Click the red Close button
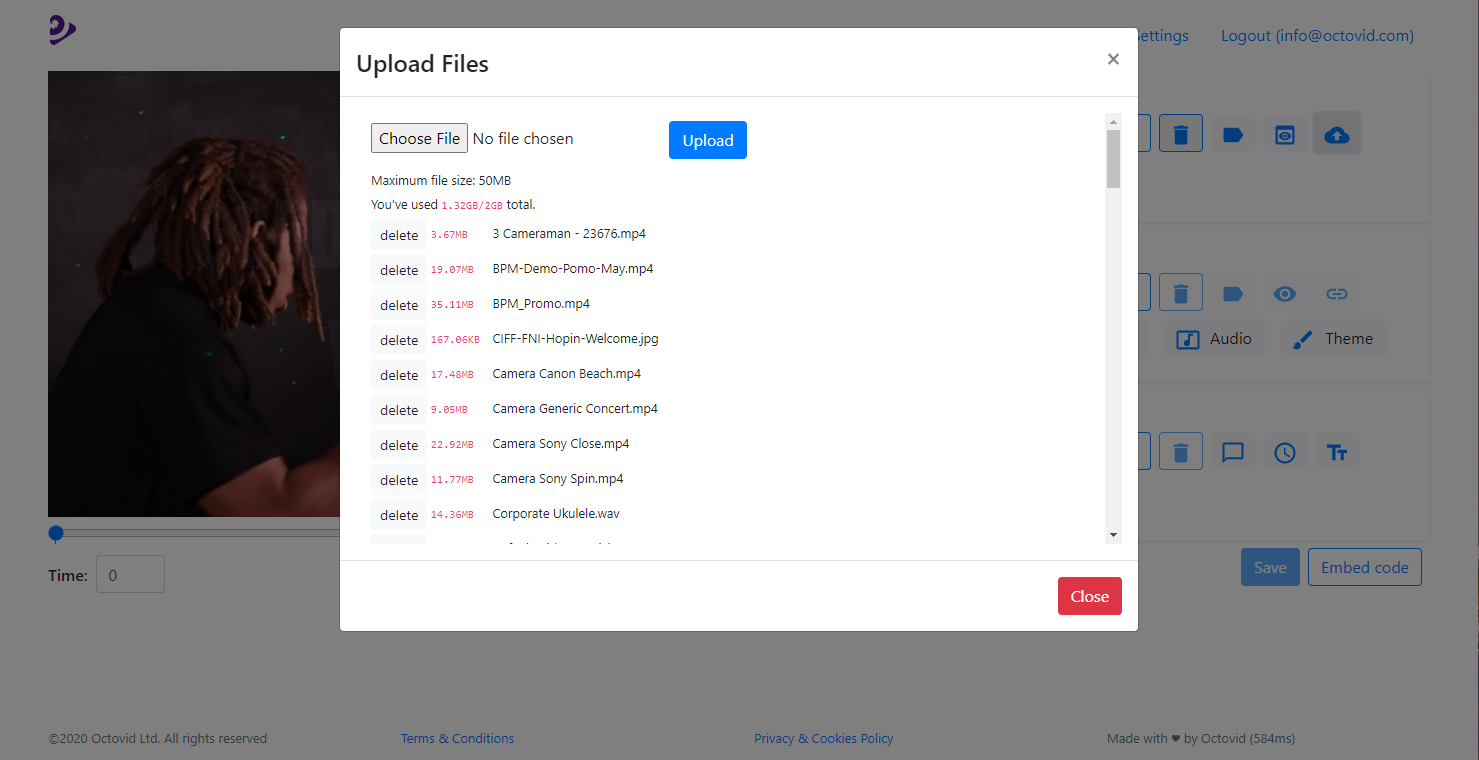 (1090, 596)
